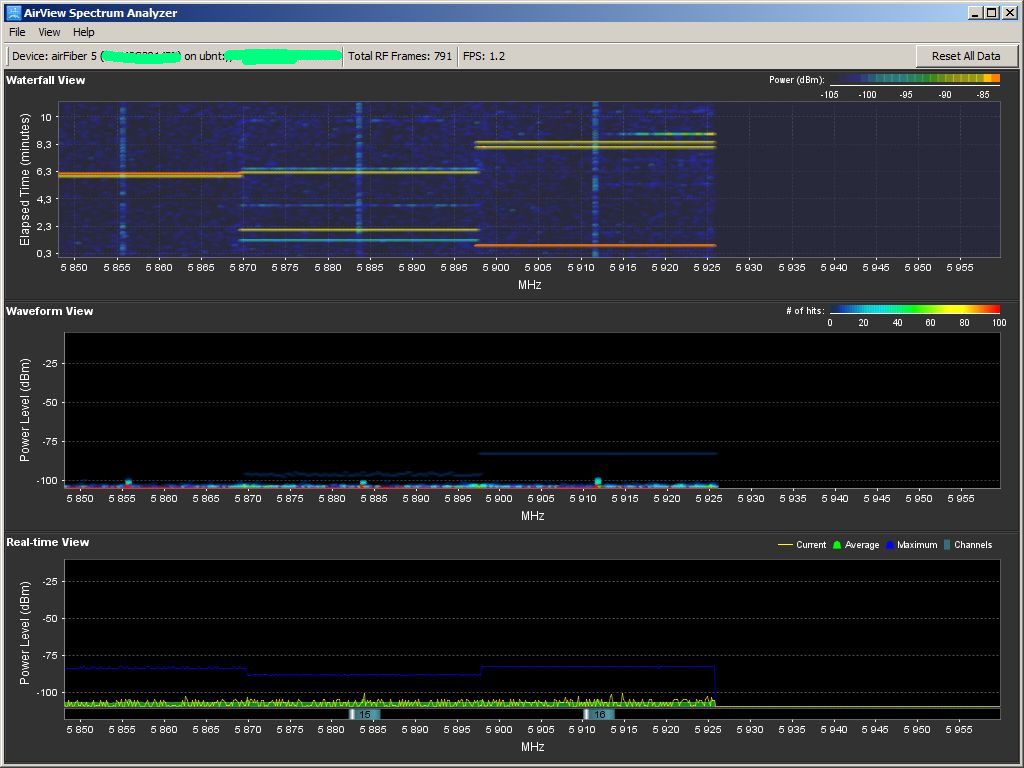Screen dimensions: 1024x768
Task: Open the Help menu
Action: [83, 32]
